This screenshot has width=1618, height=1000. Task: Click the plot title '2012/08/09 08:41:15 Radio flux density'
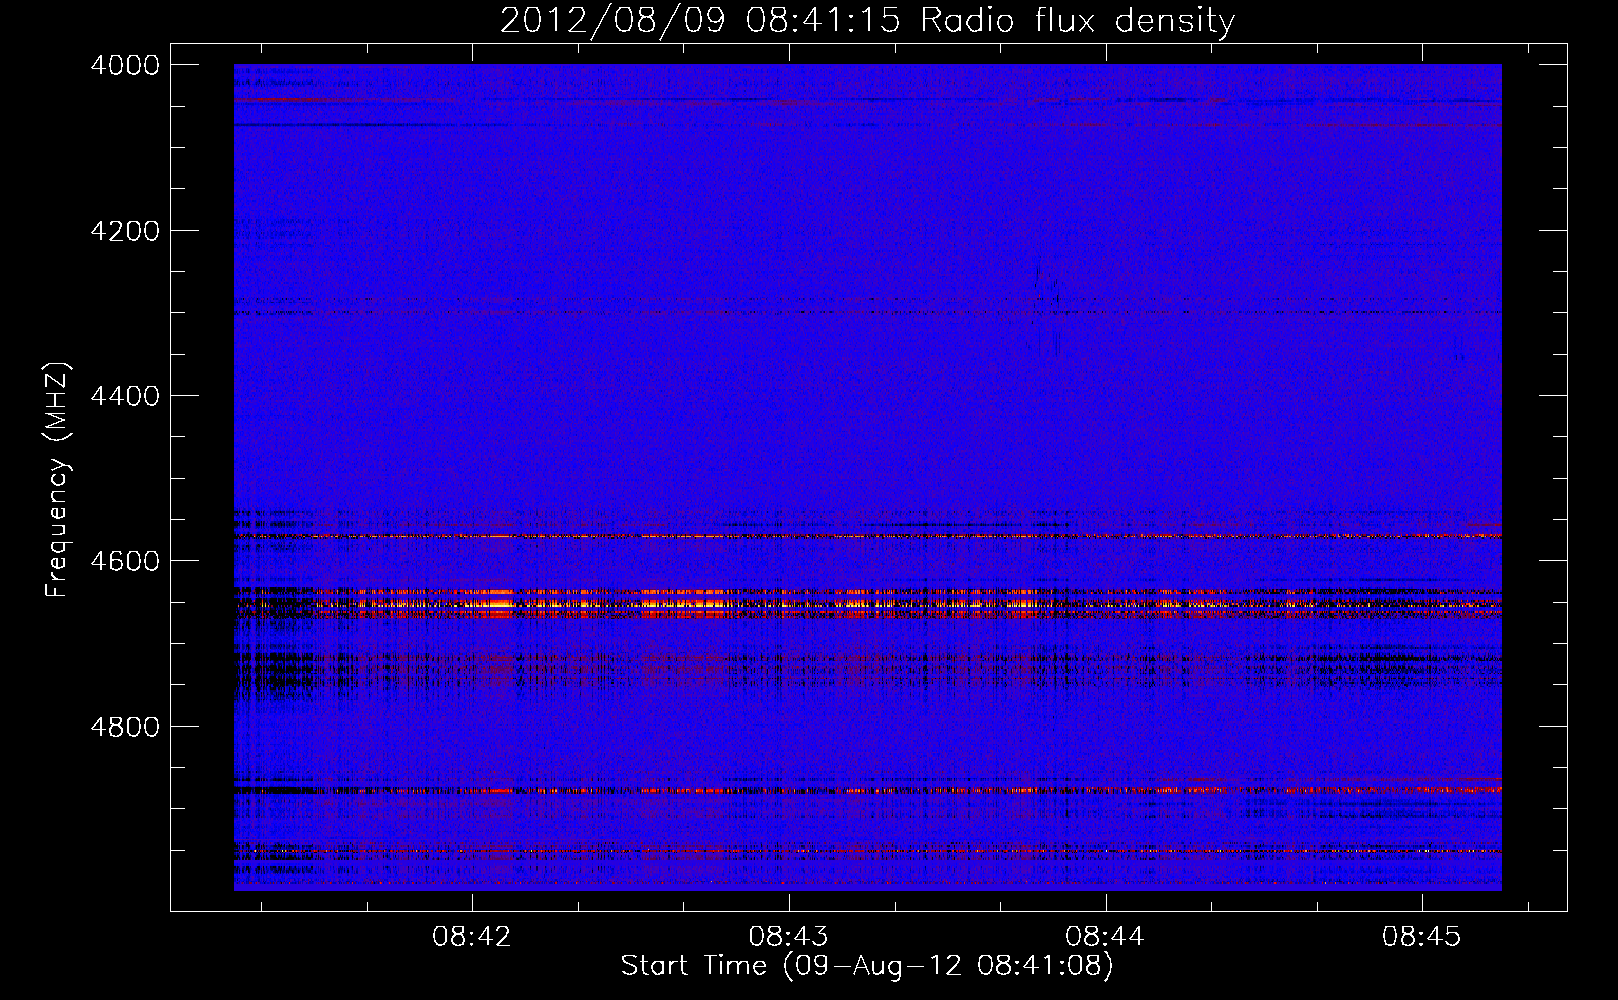867,20
